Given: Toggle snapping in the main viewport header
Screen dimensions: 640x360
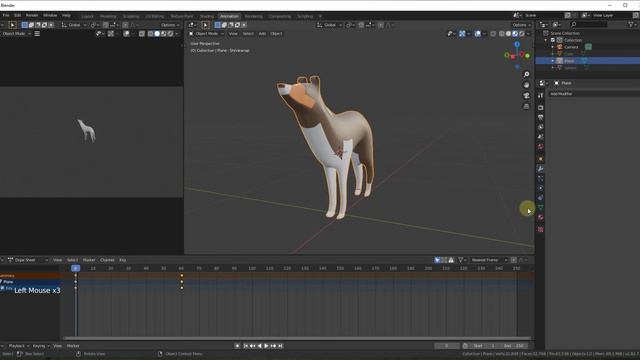Looking at the screenshot, I should 361,25.
